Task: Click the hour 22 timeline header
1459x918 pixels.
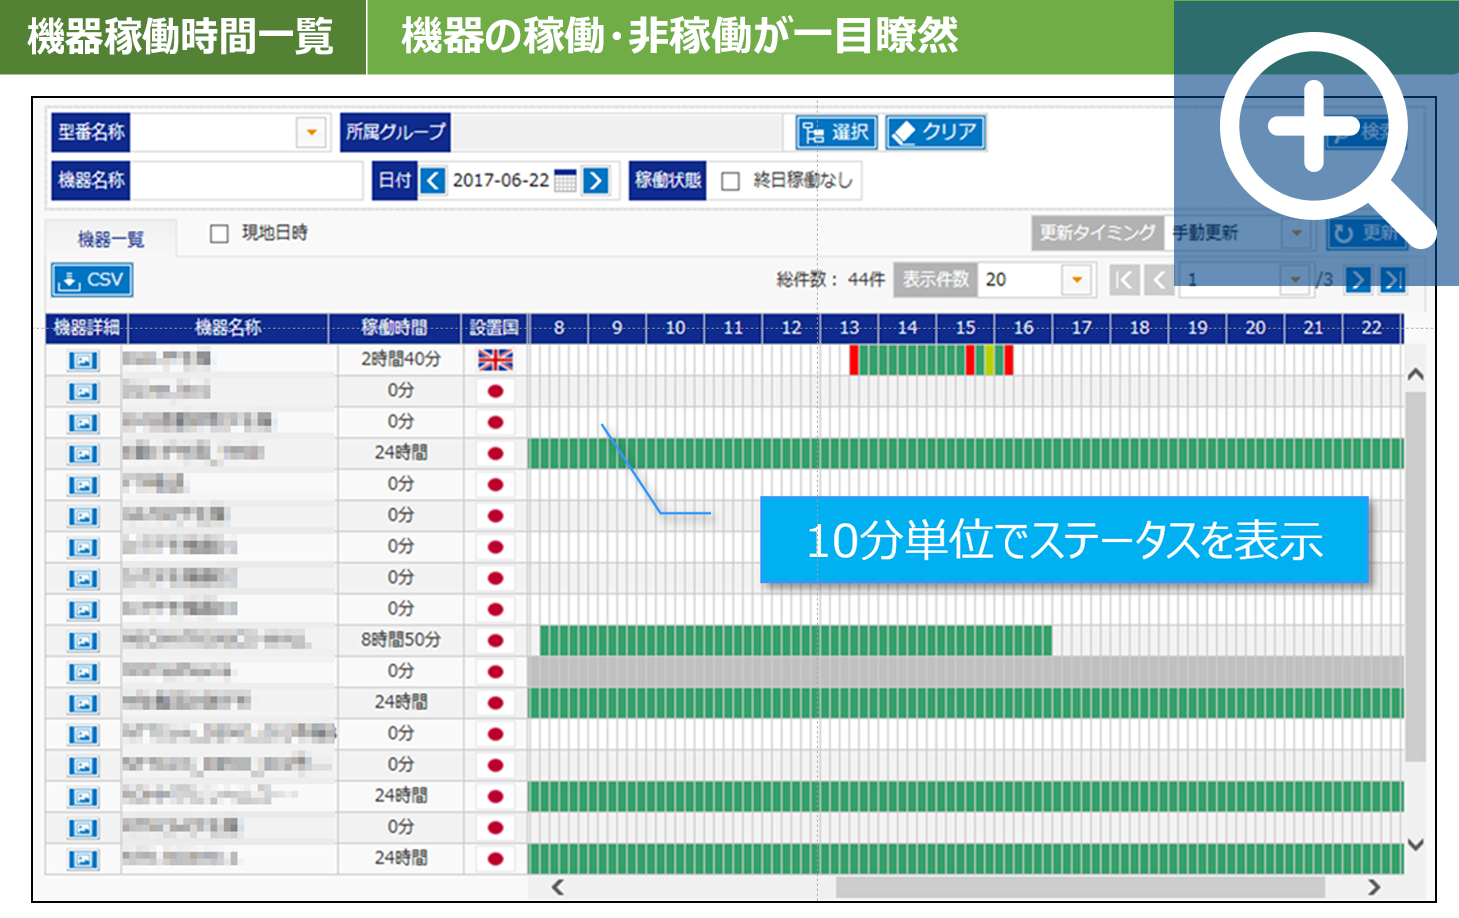Action: (x=1372, y=328)
